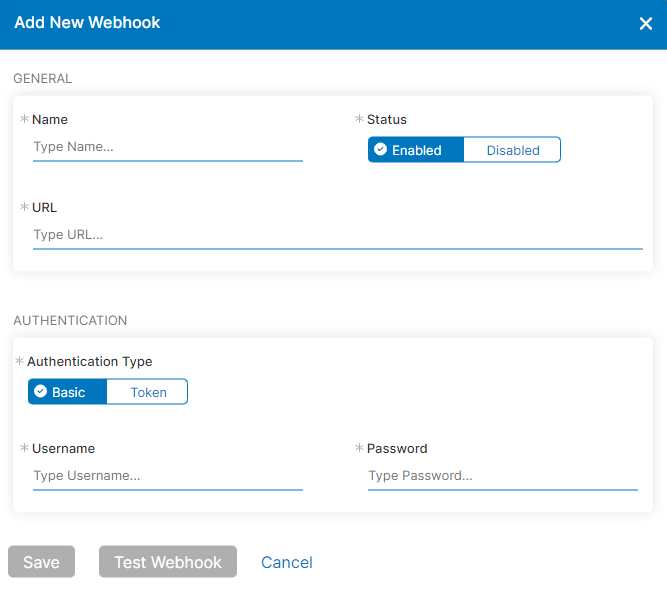Click the Name field label
This screenshot has width=667, height=590.
pyautogui.click(x=50, y=119)
